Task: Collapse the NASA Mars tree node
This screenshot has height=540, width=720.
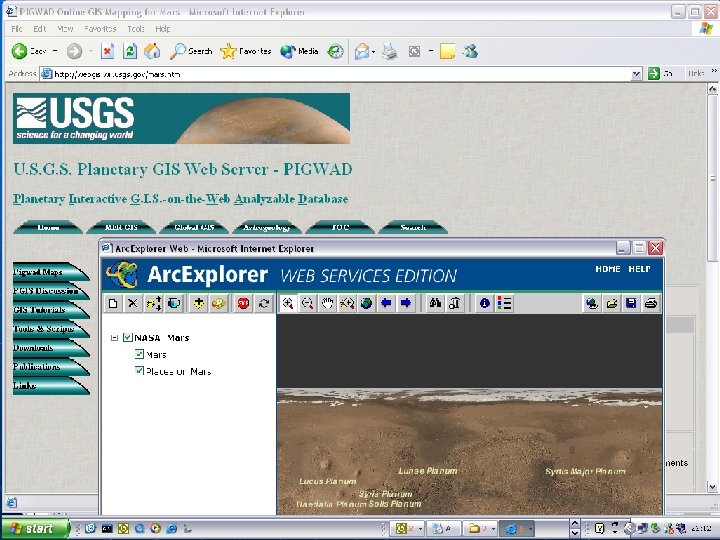Action: coord(114,338)
